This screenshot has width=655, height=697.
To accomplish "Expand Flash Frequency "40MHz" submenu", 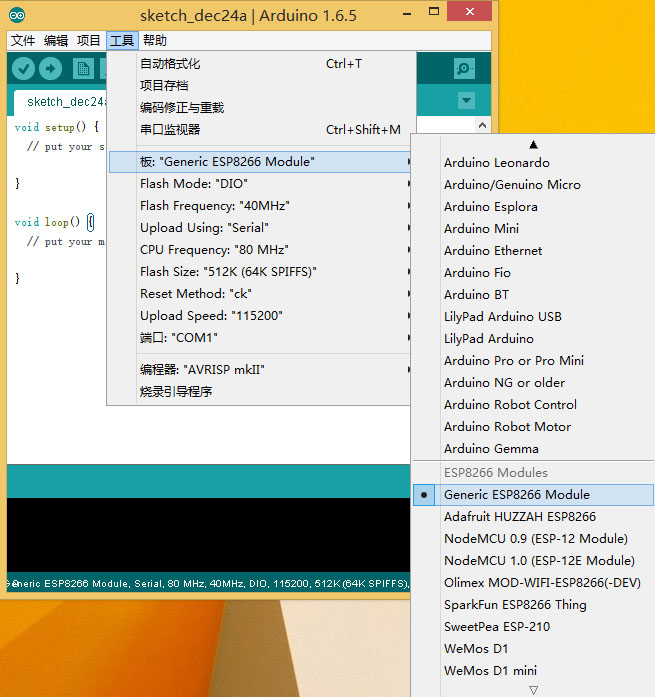I will 260,206.
